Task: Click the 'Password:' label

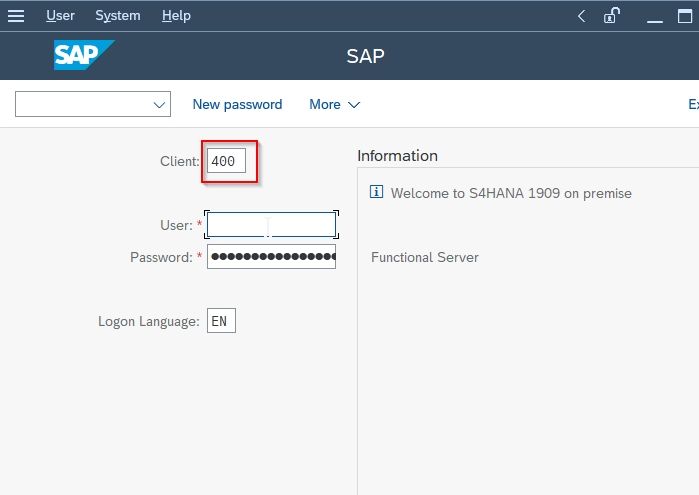Action: 161,257
